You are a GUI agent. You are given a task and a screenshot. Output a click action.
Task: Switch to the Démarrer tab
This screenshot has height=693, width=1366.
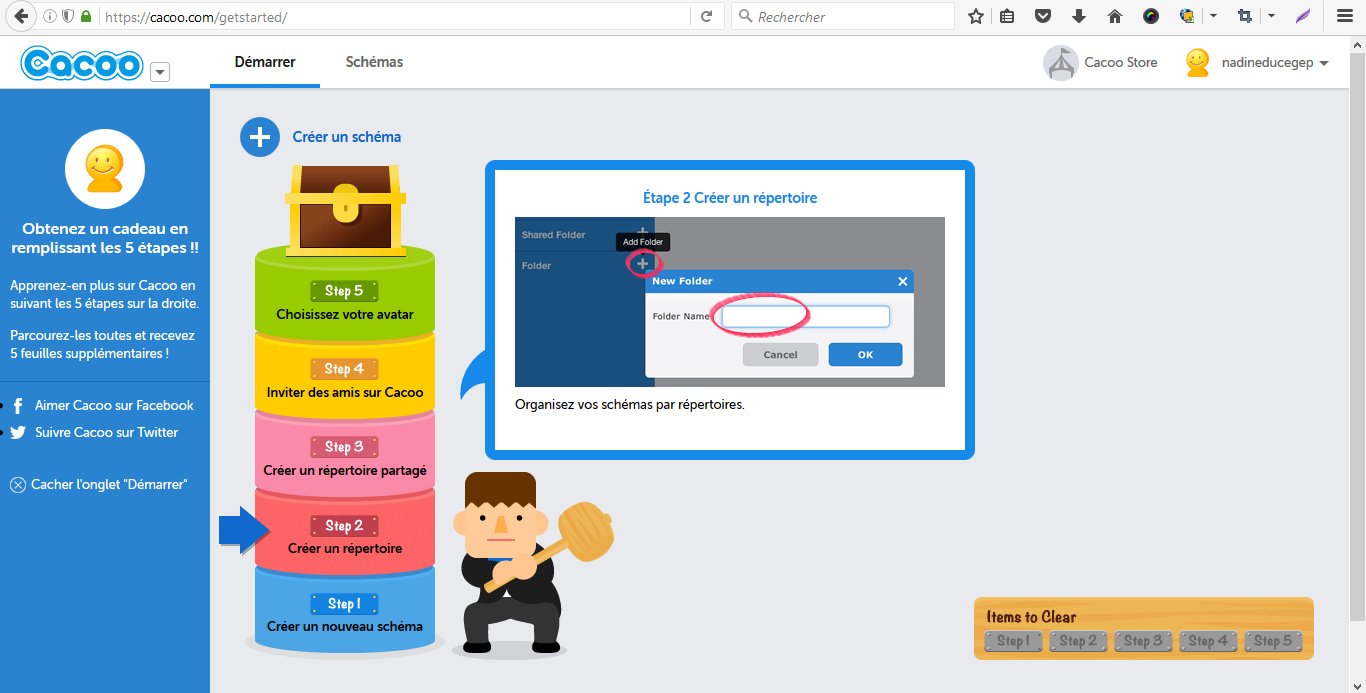point(265,62)
